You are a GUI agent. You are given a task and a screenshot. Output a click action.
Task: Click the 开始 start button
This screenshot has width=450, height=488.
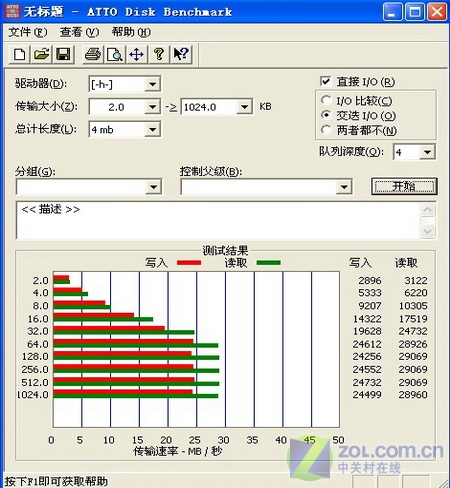404,186
